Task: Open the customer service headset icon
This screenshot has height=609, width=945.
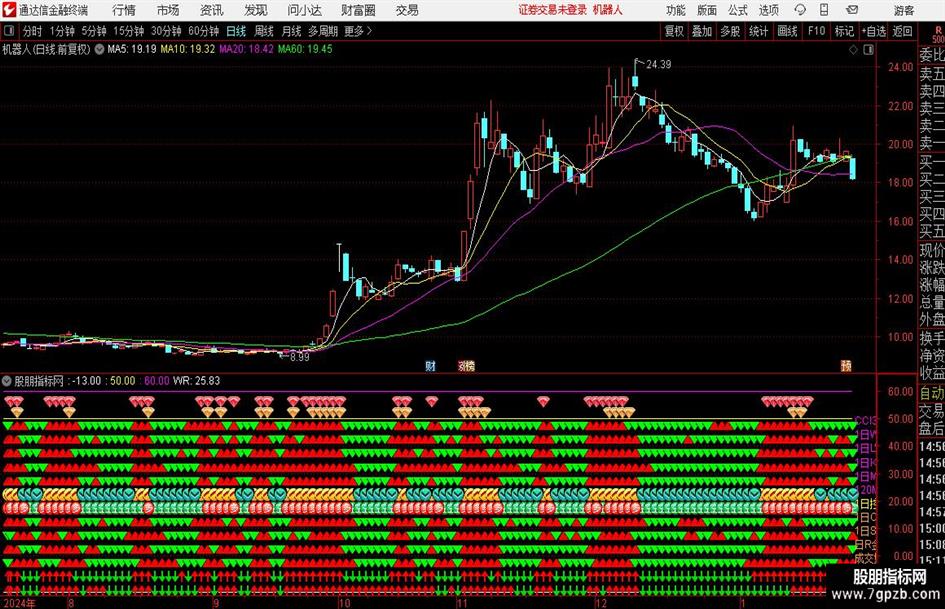Action: (x=800, y=10)
